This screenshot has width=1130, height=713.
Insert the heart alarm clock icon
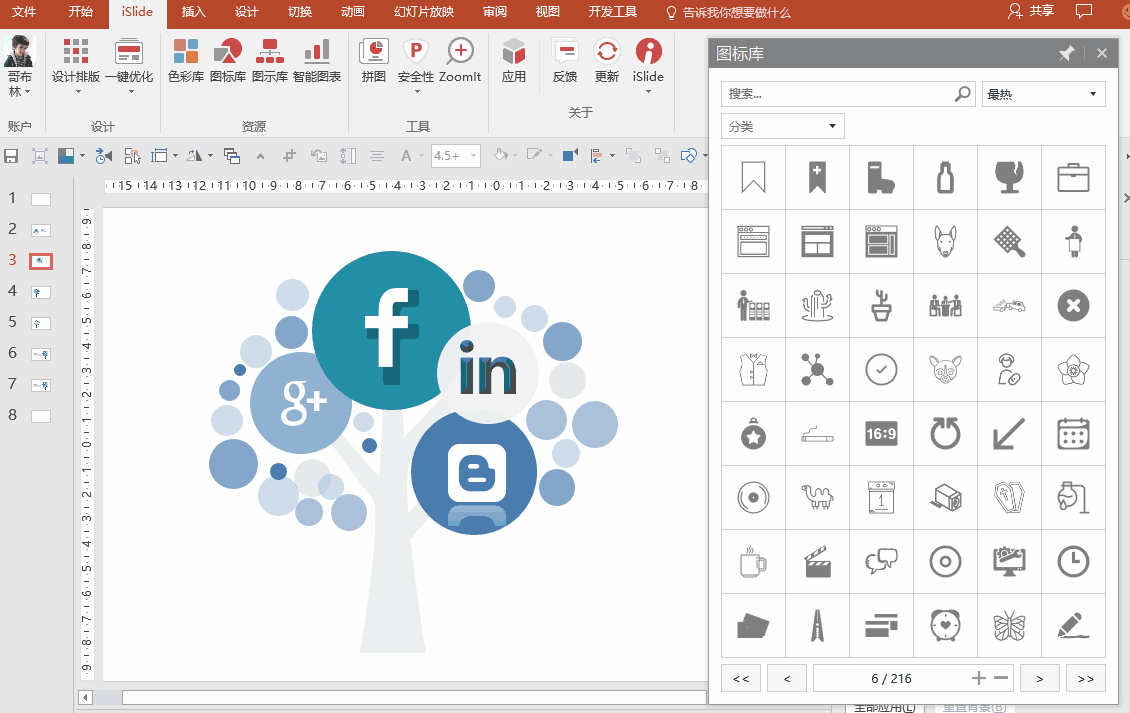click(x=946, y=626)
